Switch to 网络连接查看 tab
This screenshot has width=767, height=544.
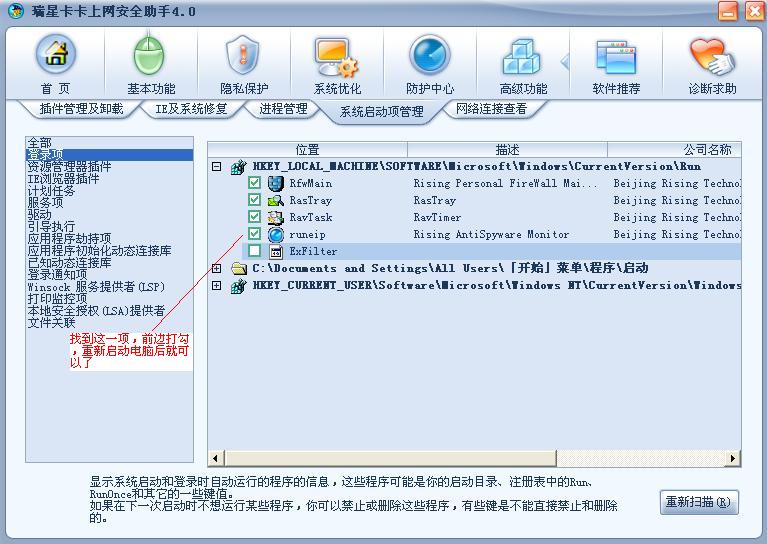click(x=491, y=109)
